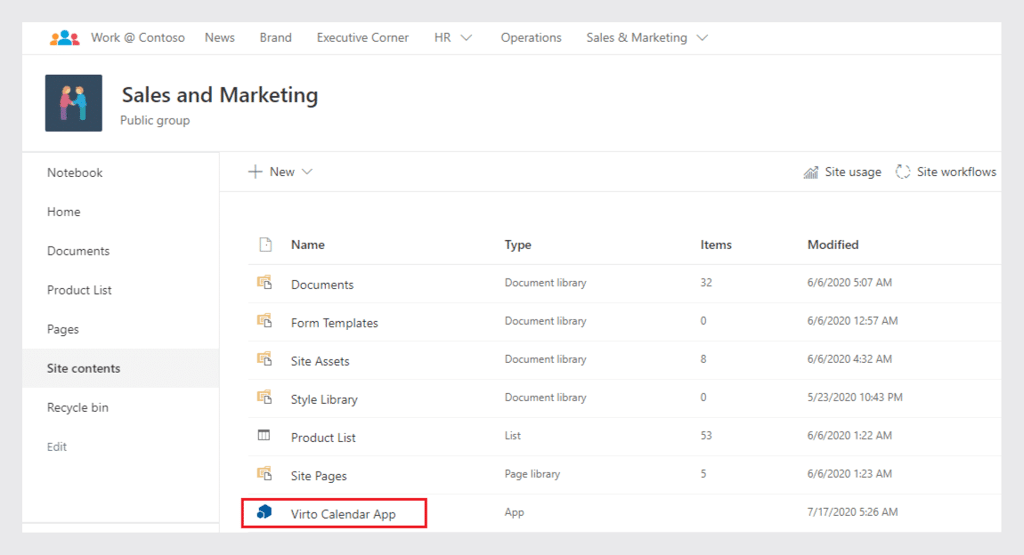
Task: Click the Site usage chart icon
Action: pyautogui.click(x=810, y=172)
